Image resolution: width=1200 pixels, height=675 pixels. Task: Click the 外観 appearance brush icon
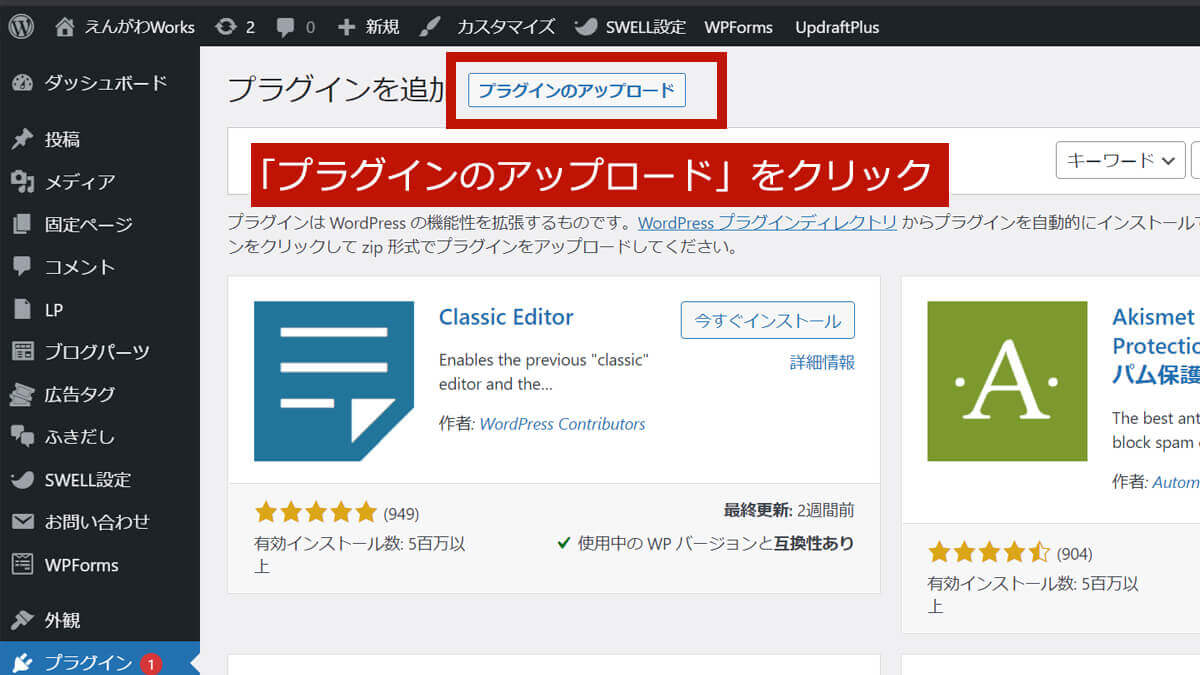(x=22, y=621)
